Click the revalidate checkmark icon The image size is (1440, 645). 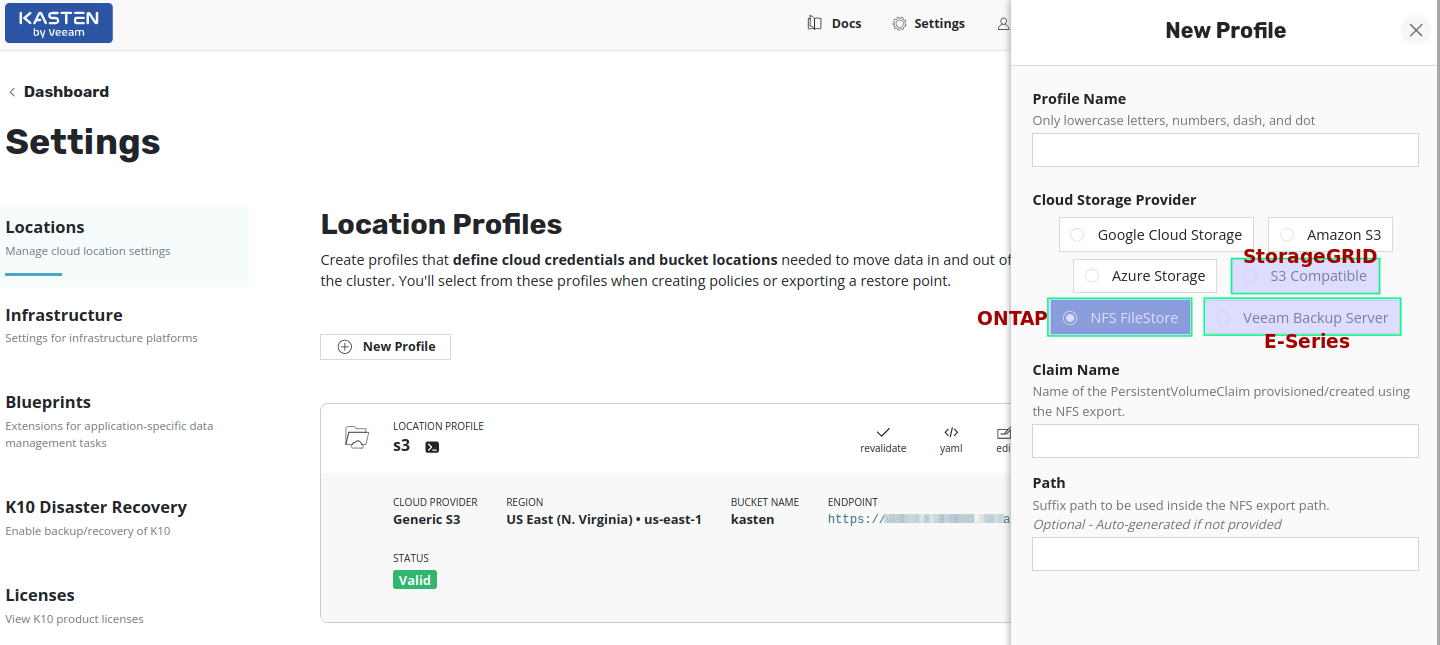tap(883, 432)
